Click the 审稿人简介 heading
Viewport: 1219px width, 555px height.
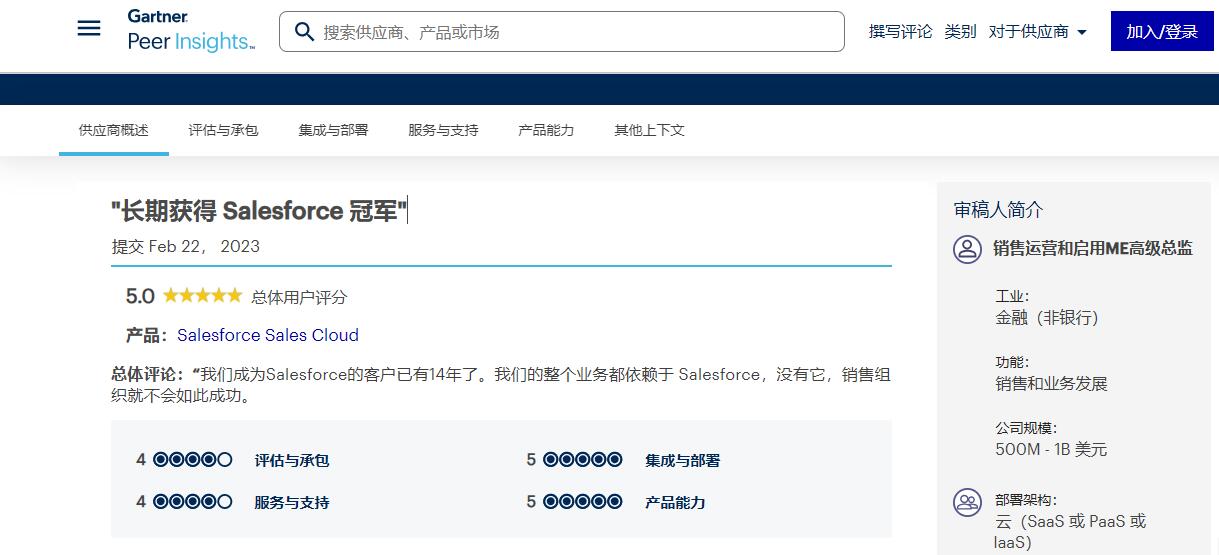(x=998, y=210)
